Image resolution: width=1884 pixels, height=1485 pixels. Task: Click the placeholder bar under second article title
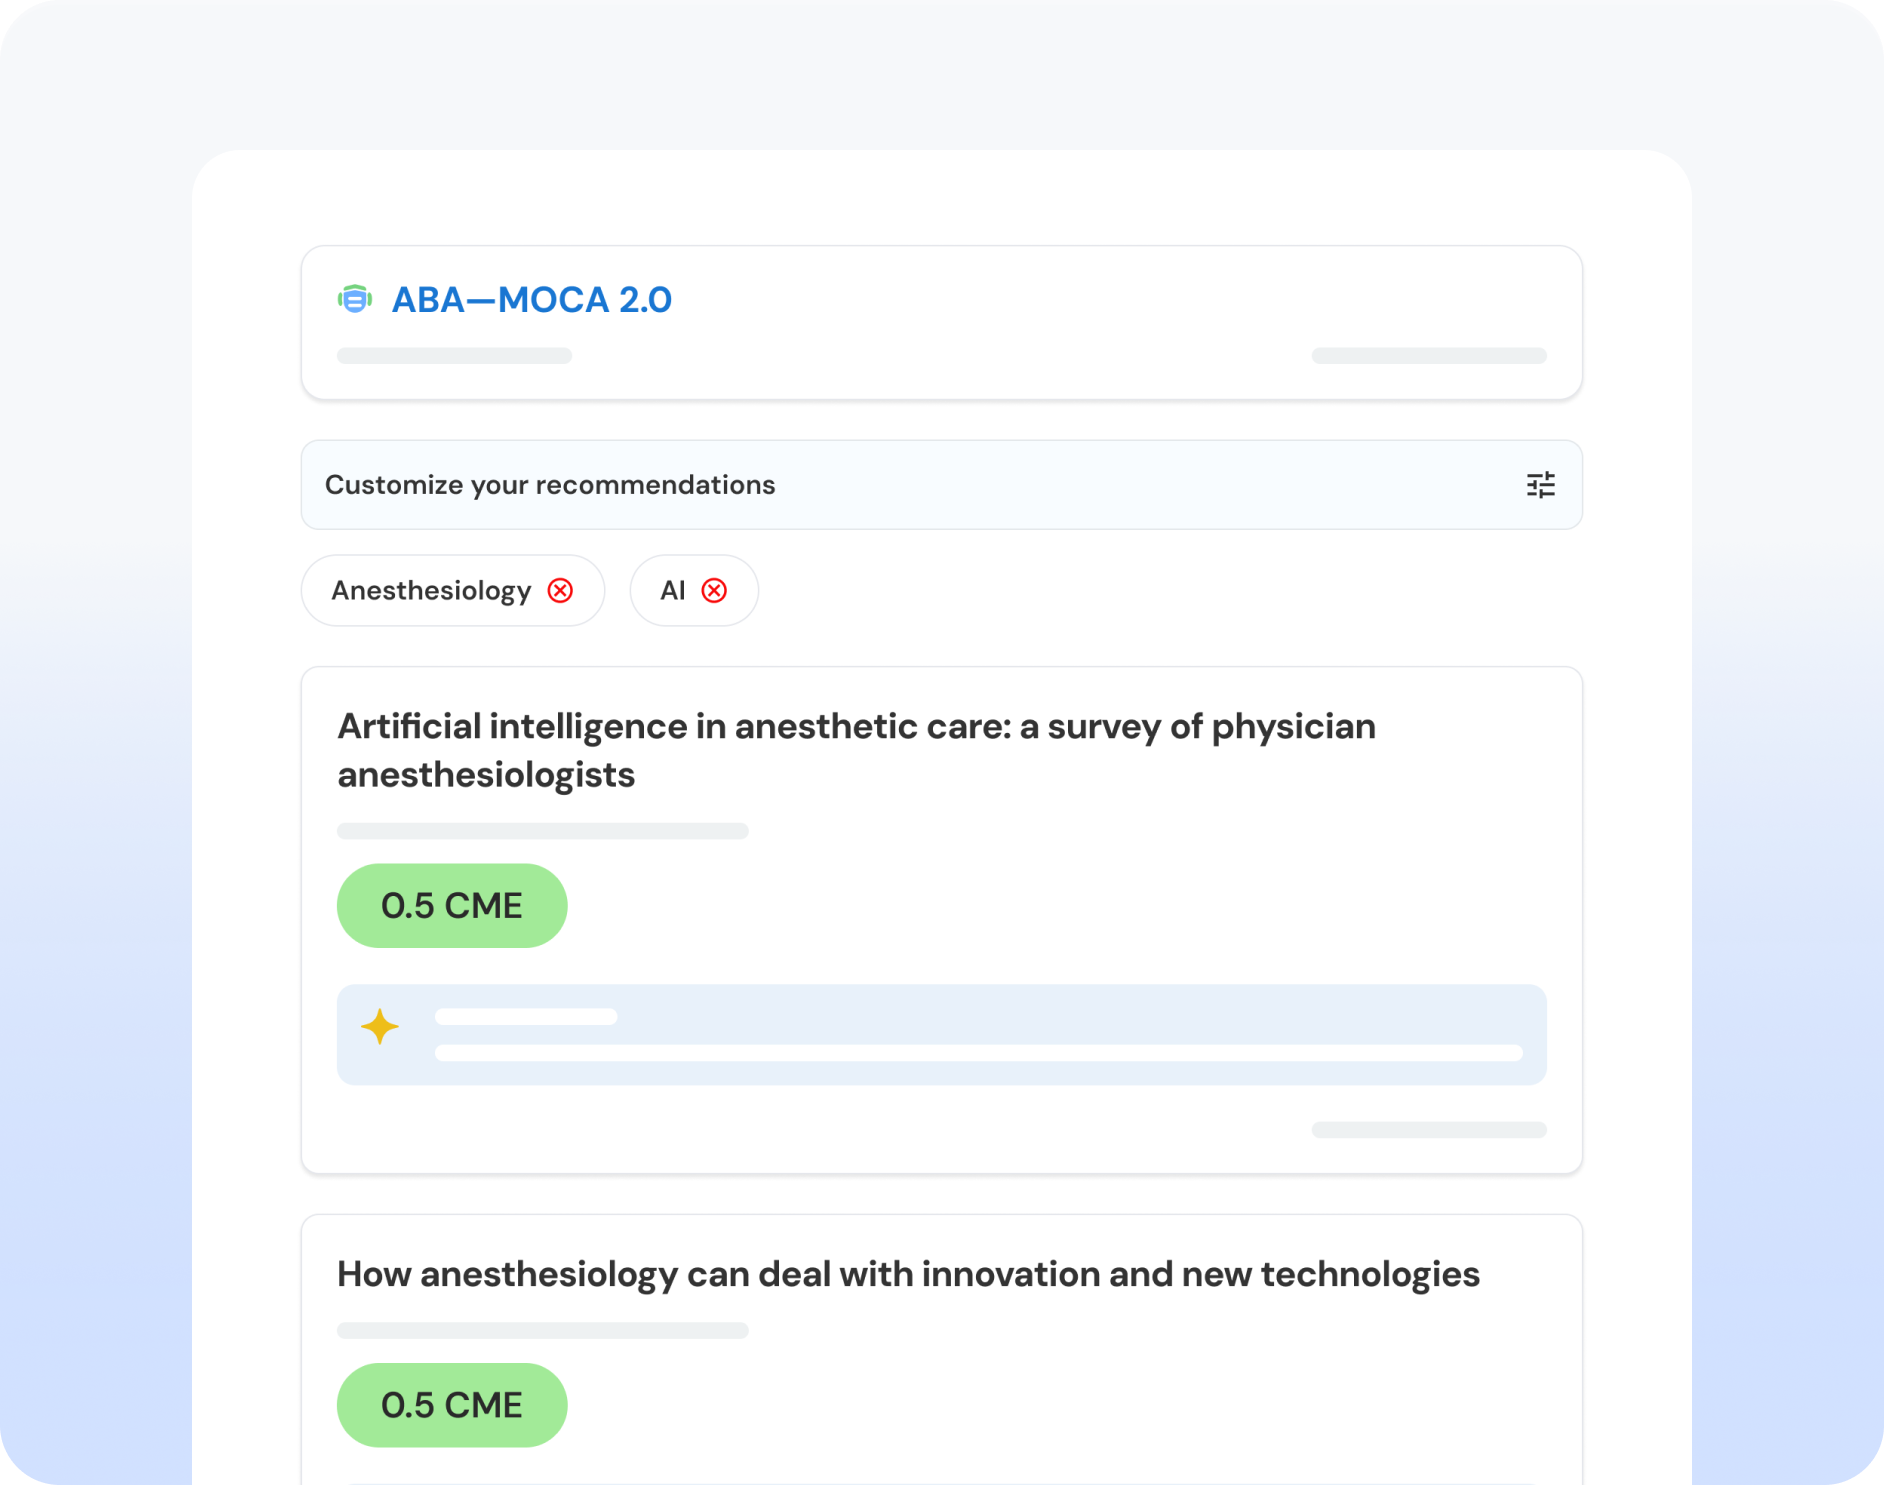[542, 1330]
